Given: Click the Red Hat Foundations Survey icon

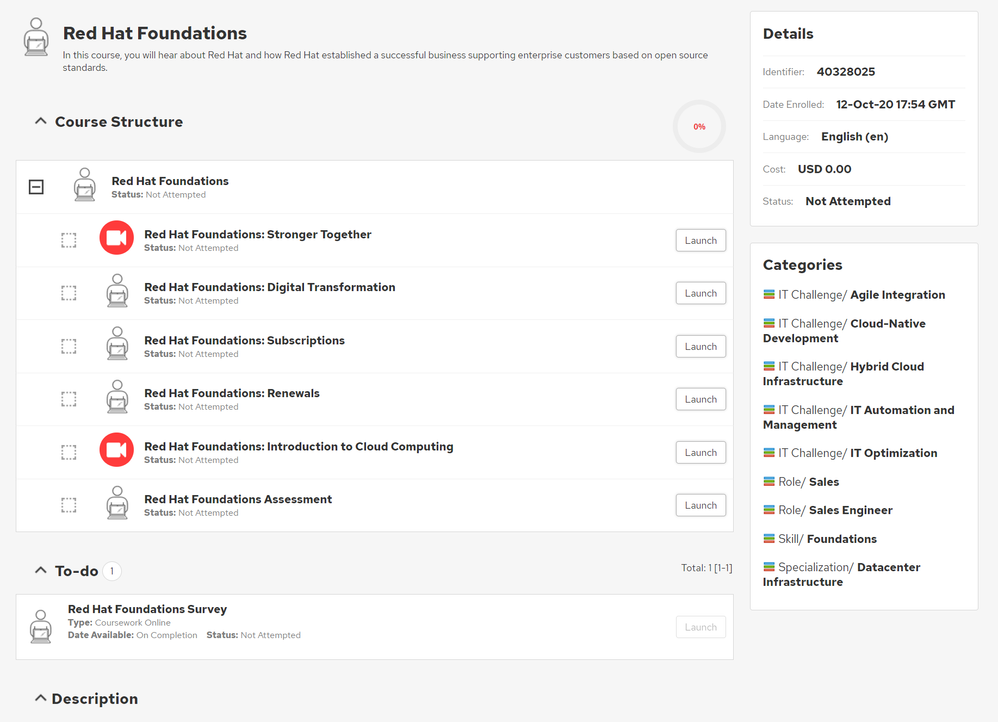Looking at the screenshot, I should click(40, 625).
